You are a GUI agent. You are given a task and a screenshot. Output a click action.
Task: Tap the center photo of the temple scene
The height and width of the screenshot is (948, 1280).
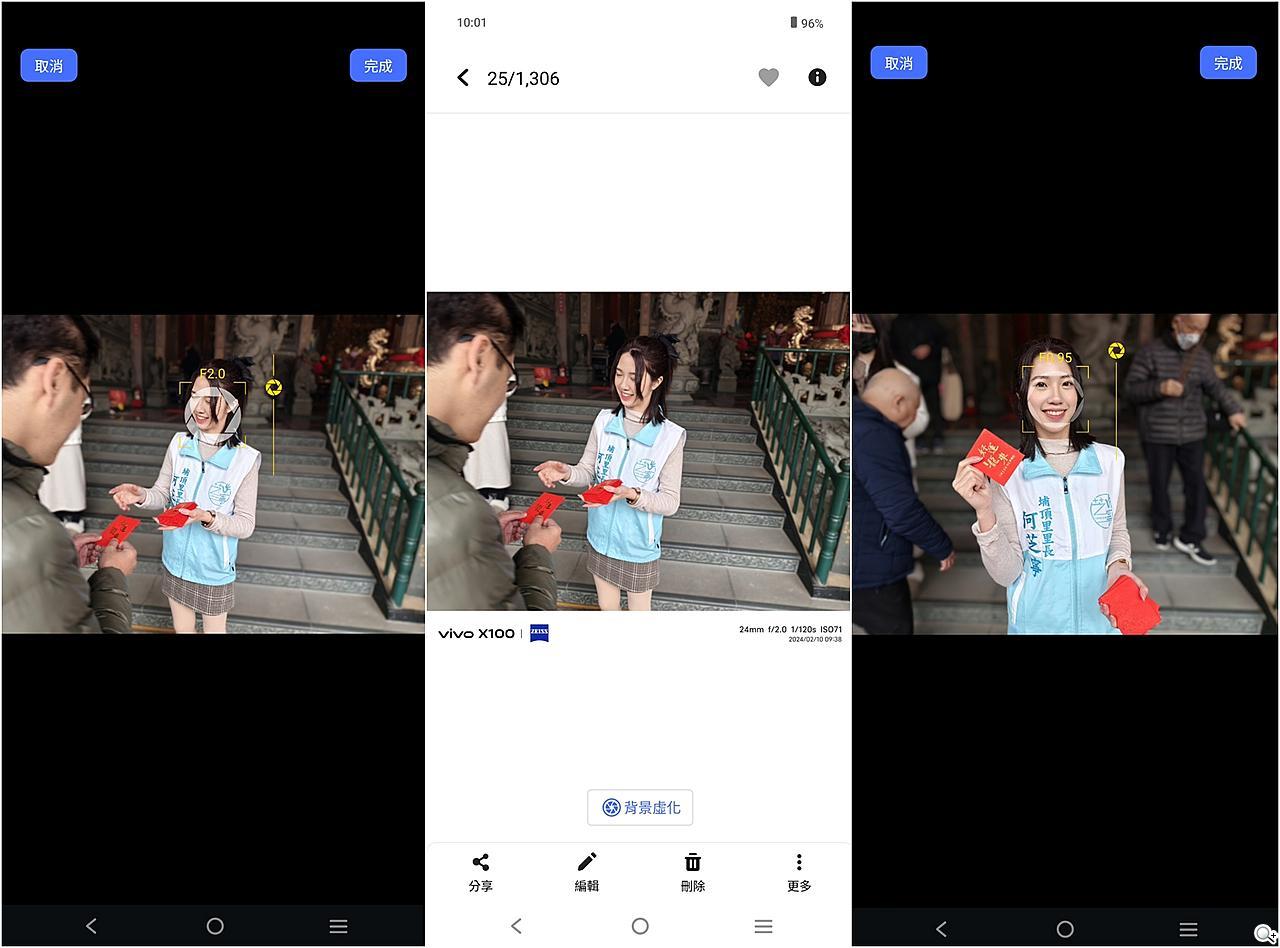tap(638, 451)
